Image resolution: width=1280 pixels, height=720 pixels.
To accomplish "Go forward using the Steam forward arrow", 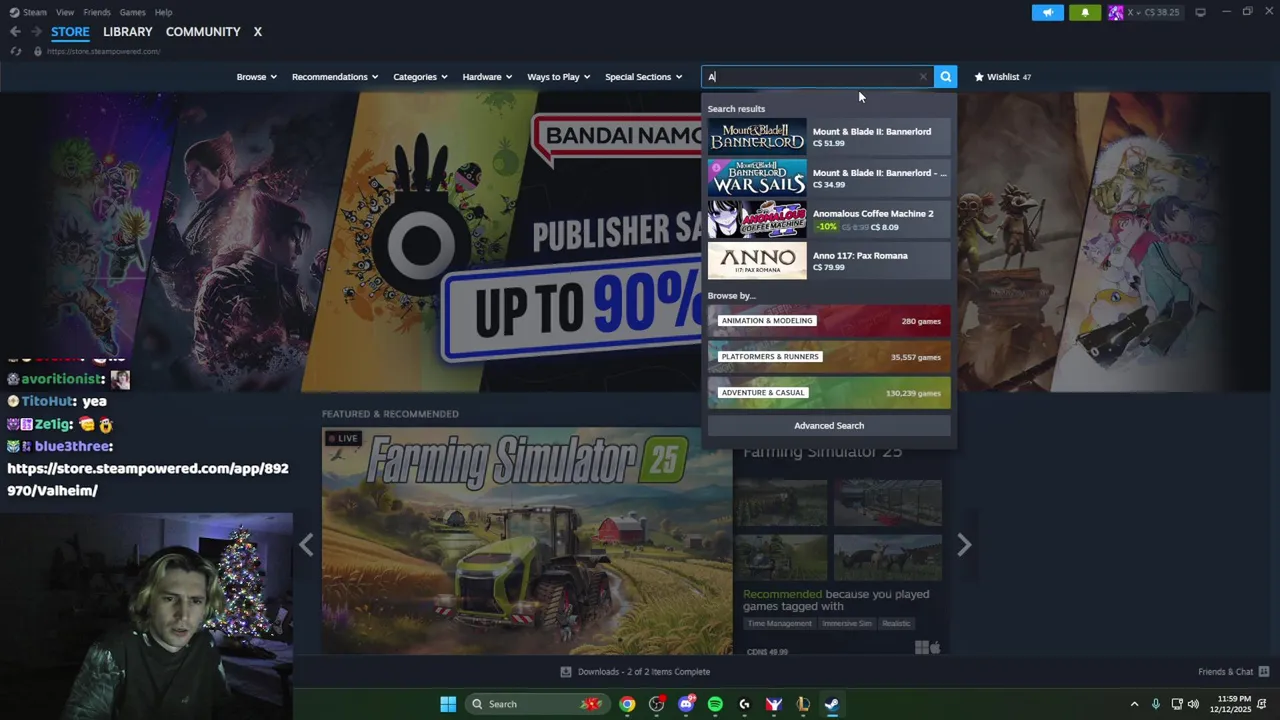I will (x=35, y=32).
